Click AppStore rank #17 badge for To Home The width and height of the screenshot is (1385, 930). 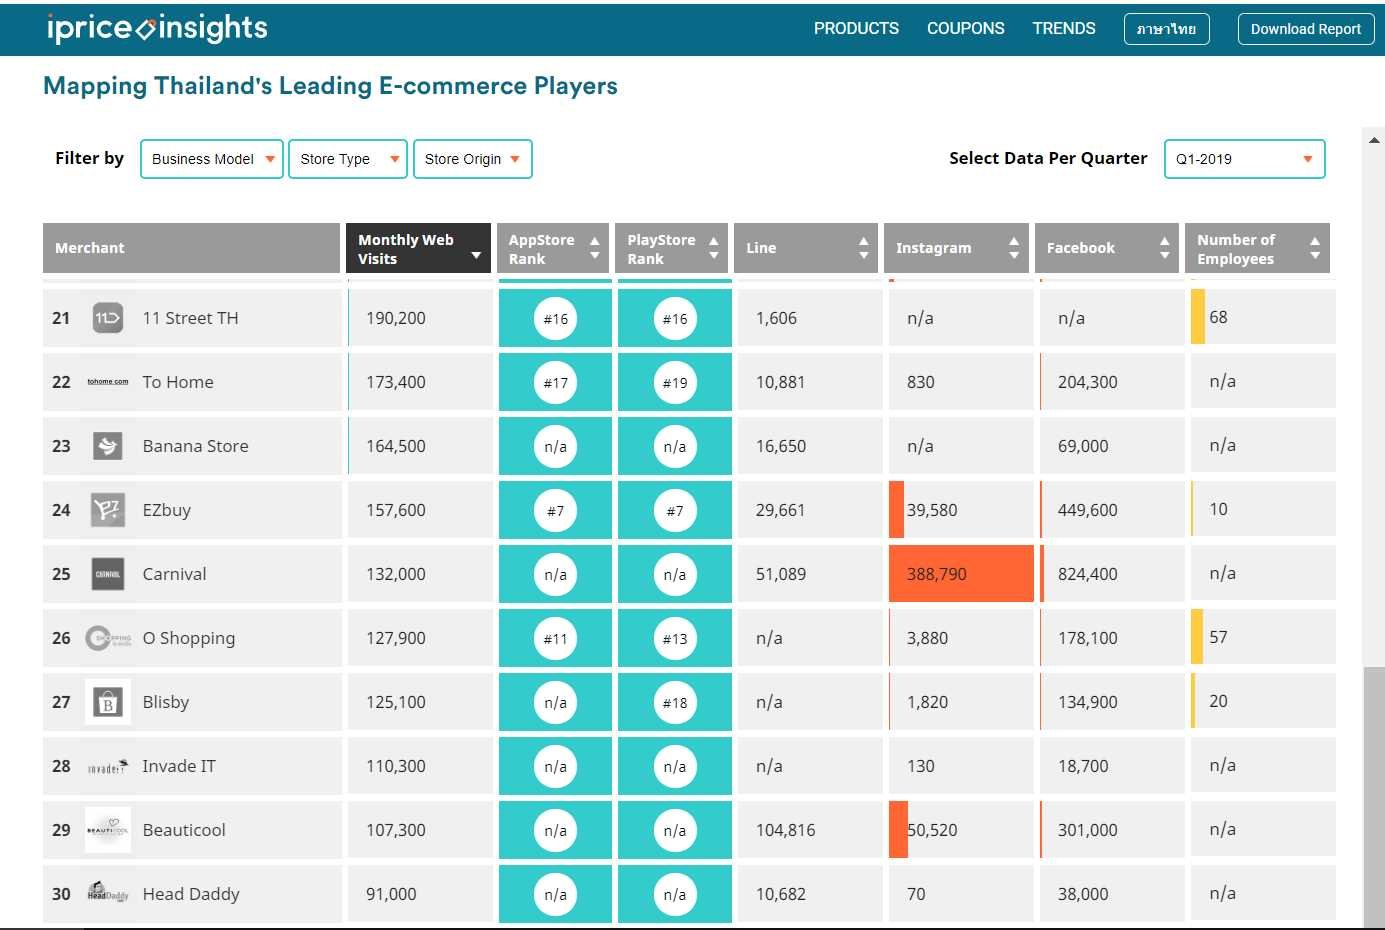[556, 383]
